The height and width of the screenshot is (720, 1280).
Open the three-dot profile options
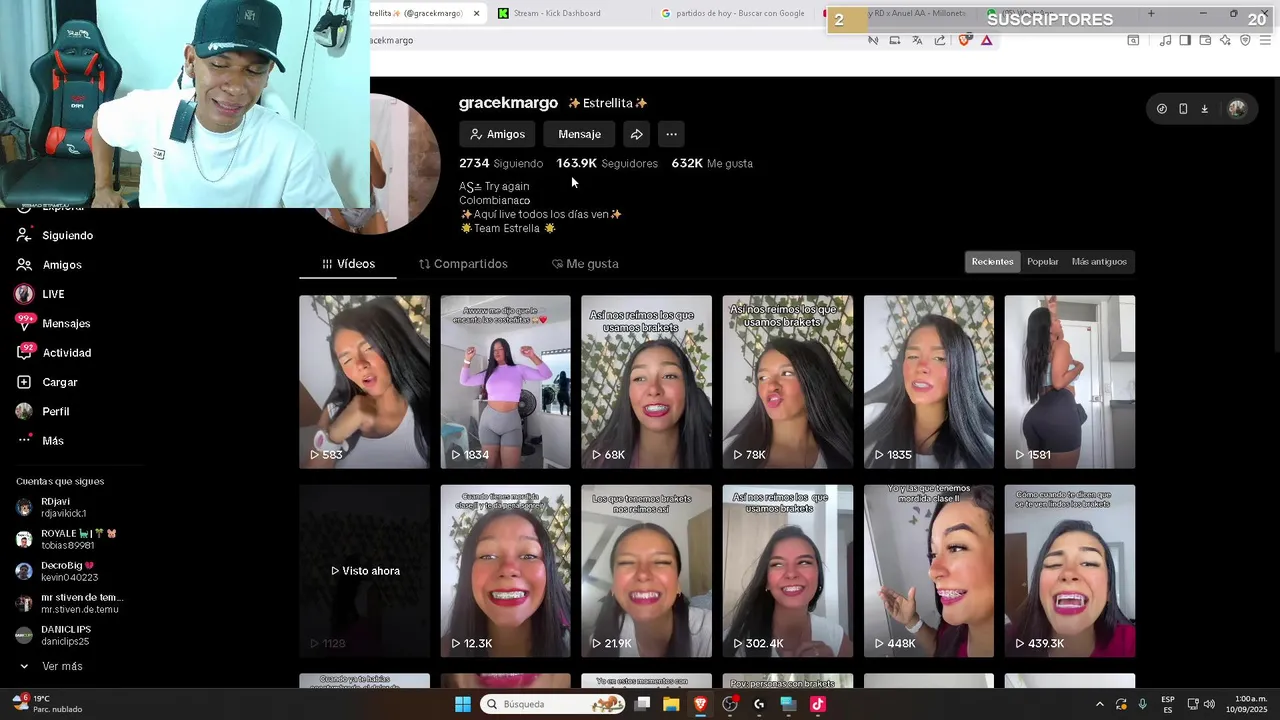click(671, 134)
